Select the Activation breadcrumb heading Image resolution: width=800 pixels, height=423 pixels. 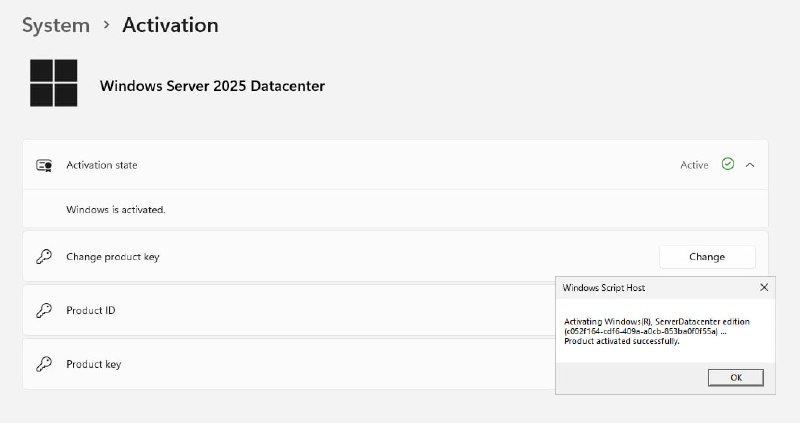pyautogui.click(x=170, y=25)
